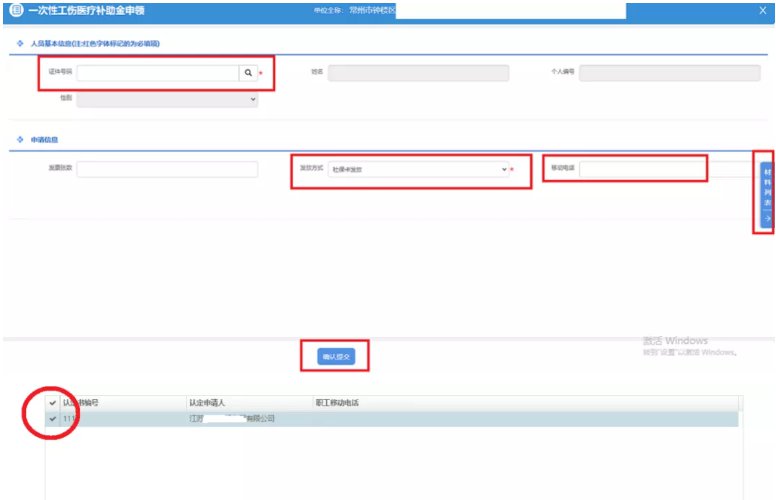This screenshot has width=776, height=500.
Task: Open the 发放方式 dropdown list
Action: (x=418, y=169)
